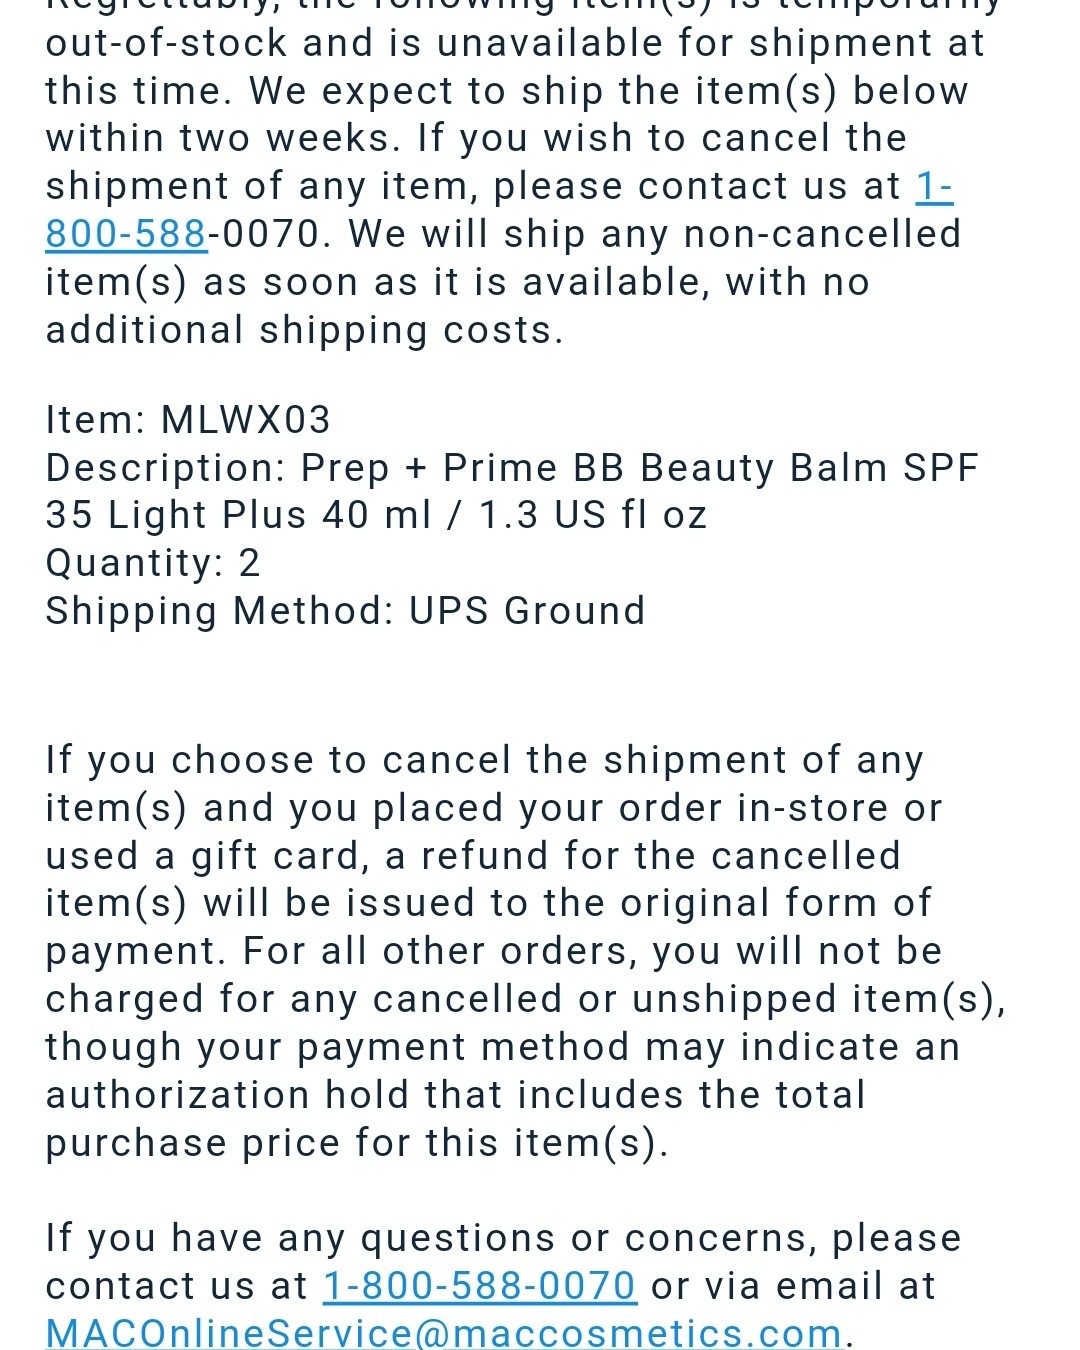The height and width of the screenshot is (1350, 1080).
Task: Tap the underlined 800-588 link in the first paragraph
Action: (x=126, y=234)
